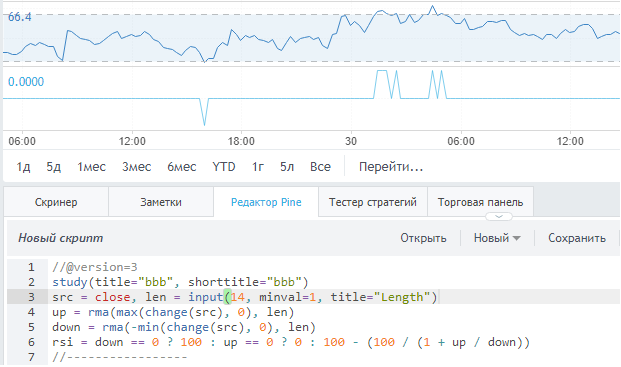Switch to the Тестер стратегий tab
The height and width of the screenshot is (367, 621).
373,202
